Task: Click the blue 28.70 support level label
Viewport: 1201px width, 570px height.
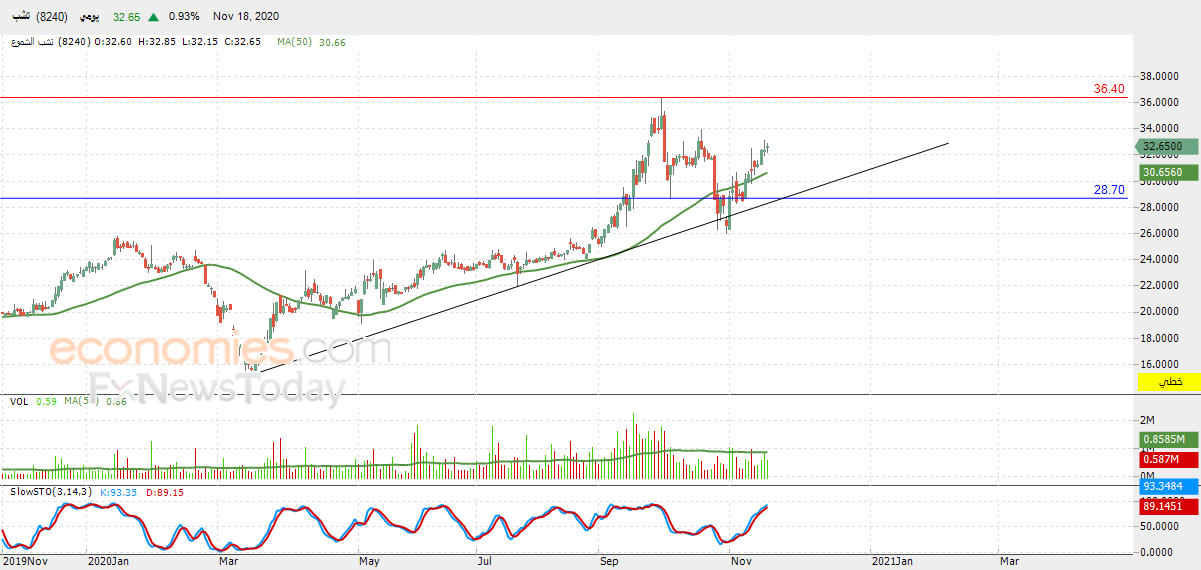Action: (x=1109, y=190)
